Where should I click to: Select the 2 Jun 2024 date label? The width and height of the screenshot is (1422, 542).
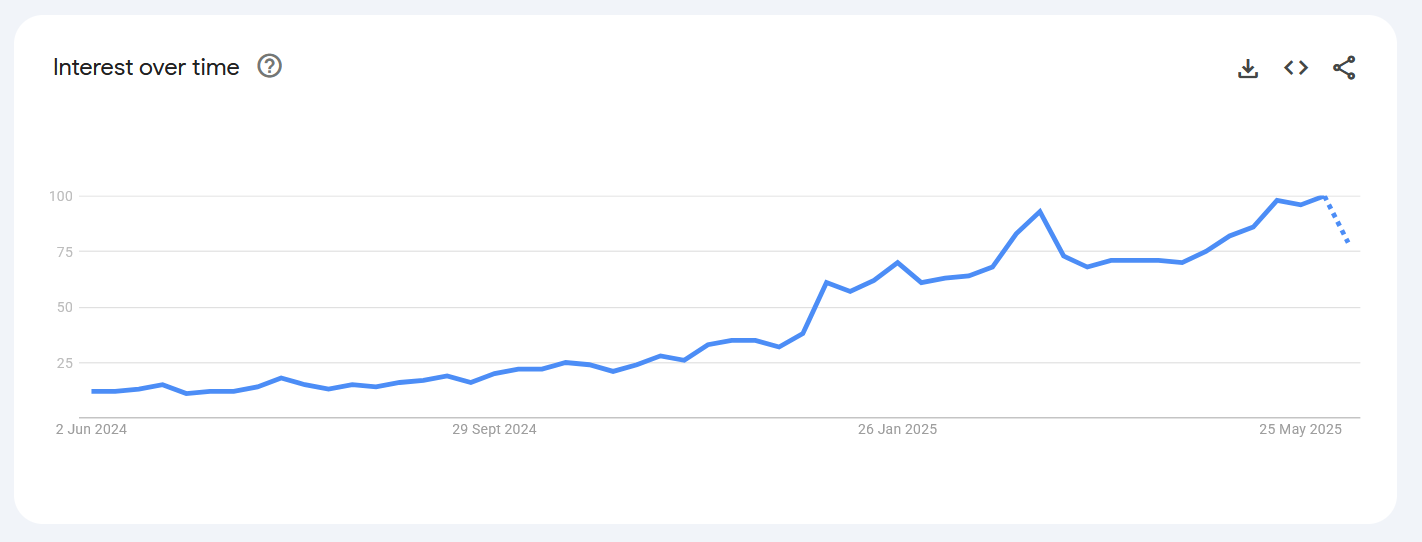tap(91, 430)
